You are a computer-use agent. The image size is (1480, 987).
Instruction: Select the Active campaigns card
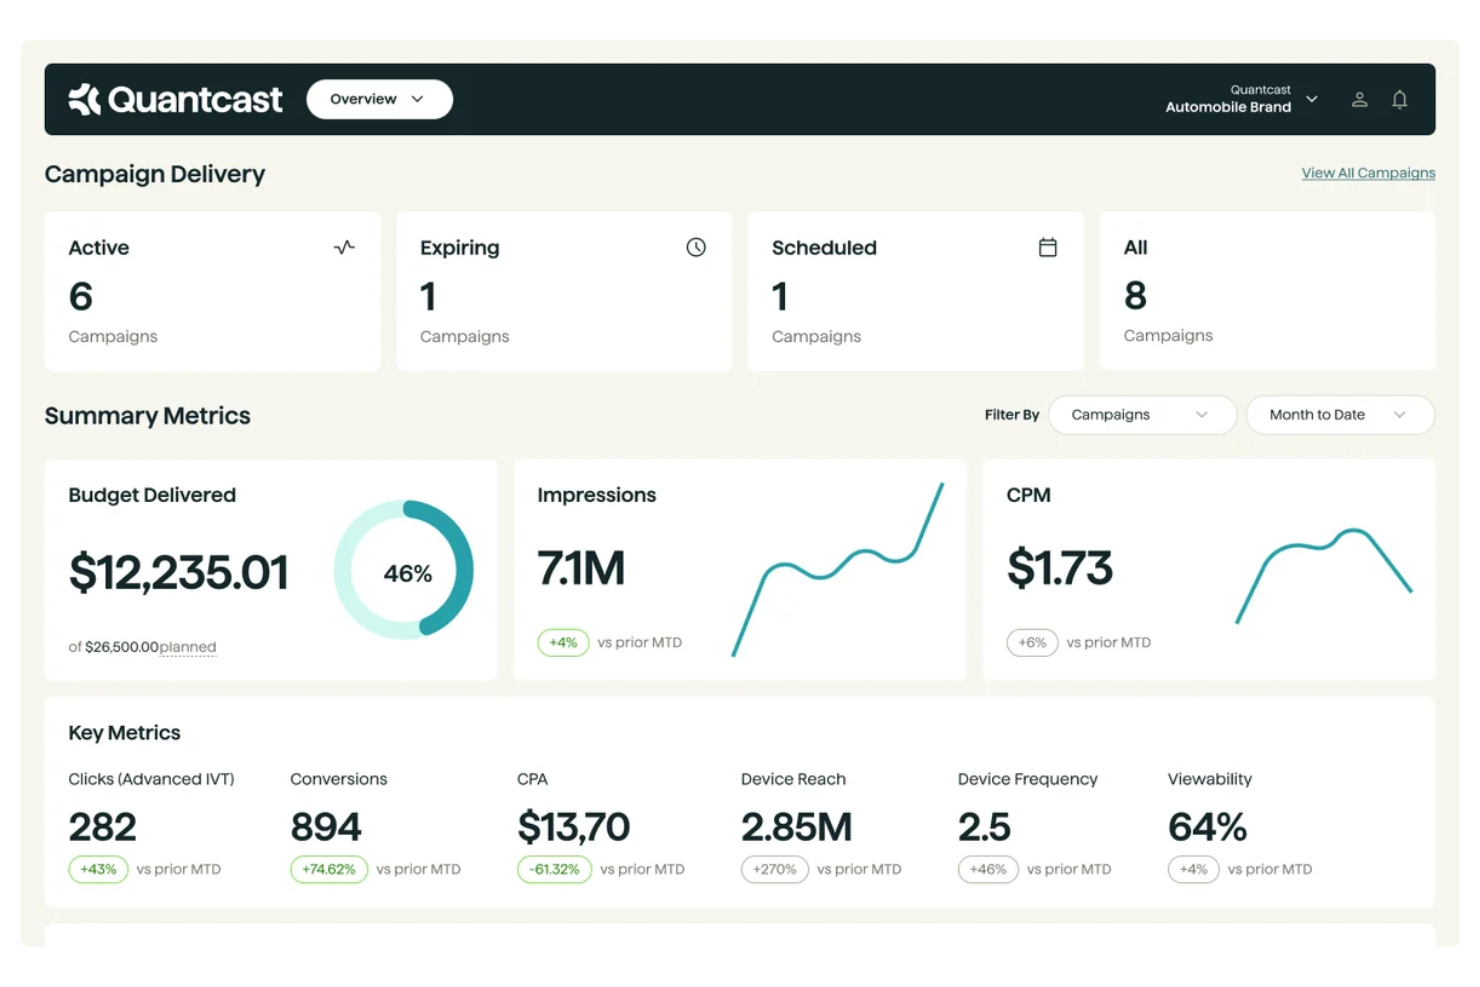click(212, 291)
